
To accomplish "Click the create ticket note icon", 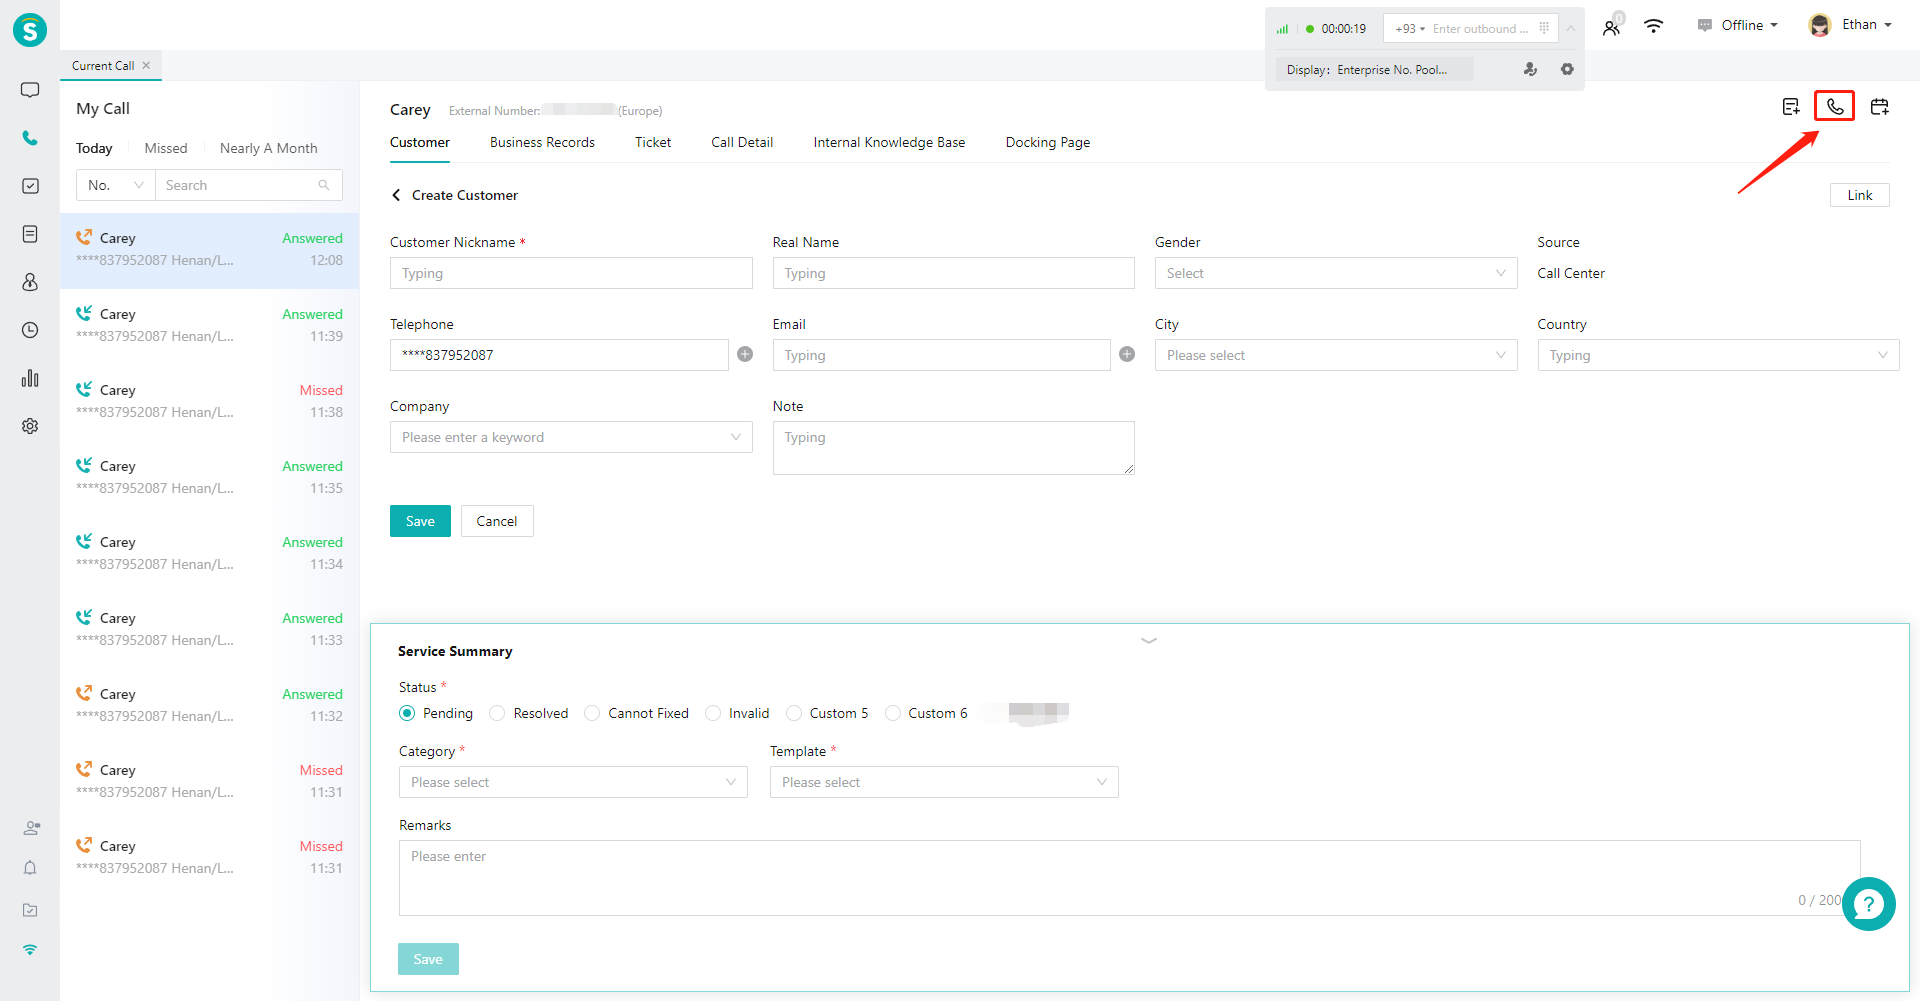I will coord(1791,106).
